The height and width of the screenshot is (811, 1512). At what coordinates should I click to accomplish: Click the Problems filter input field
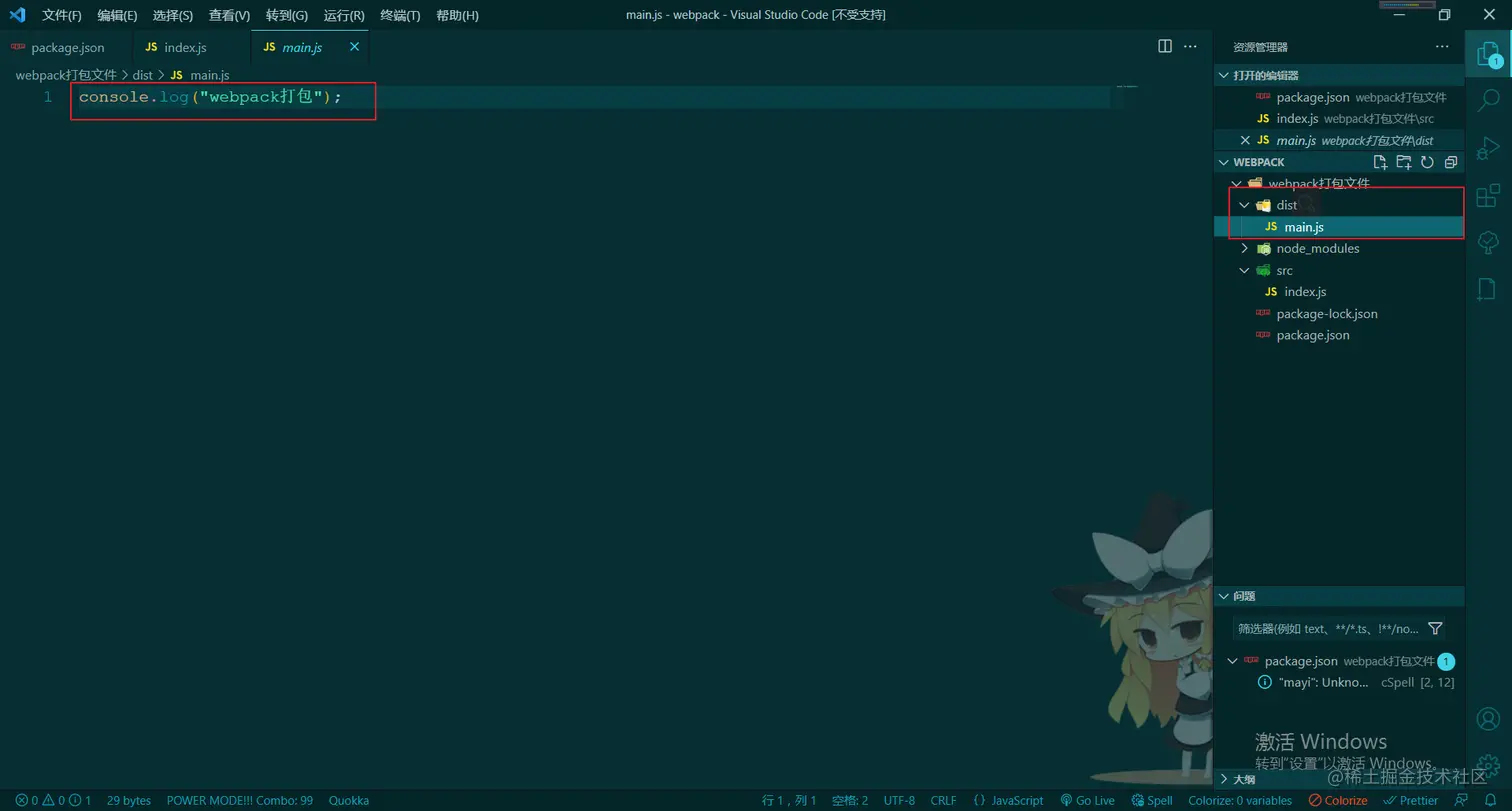coord(1328,628)
